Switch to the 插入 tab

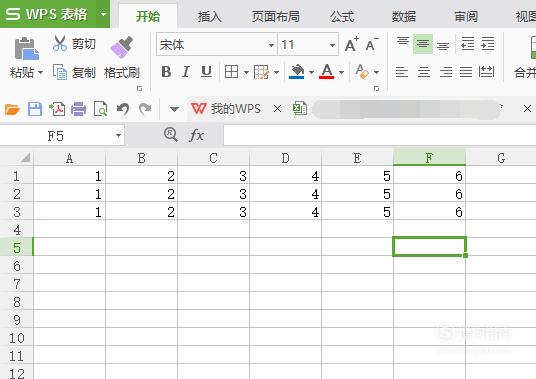click(209, 16)
